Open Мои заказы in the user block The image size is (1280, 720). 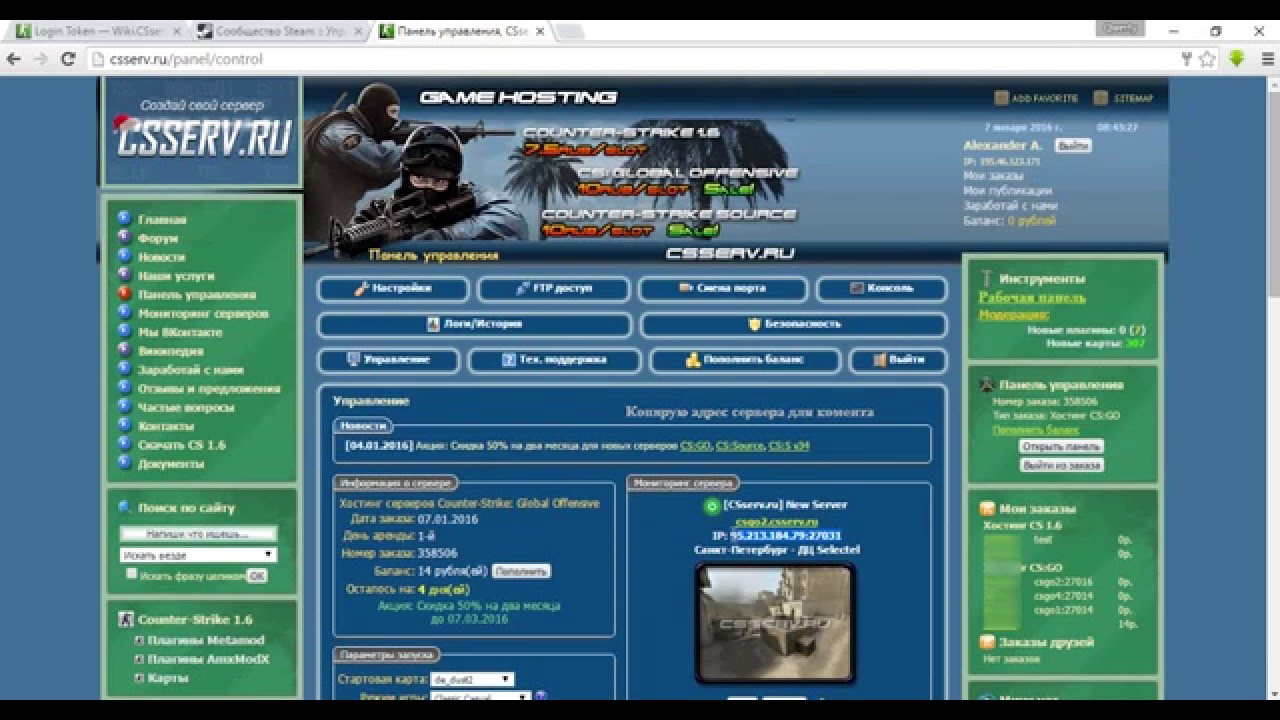pos(993,175)
